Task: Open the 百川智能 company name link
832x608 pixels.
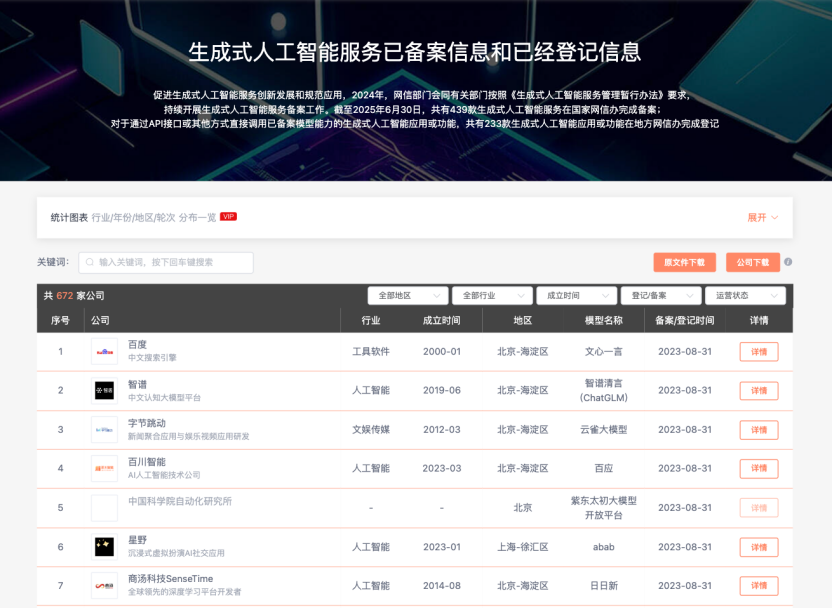Action: pos(147,462)
